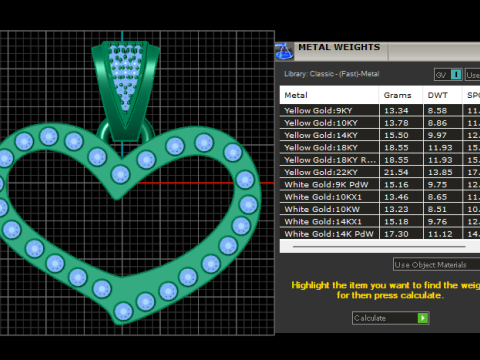Click the green arrow on Calculate
Image resolution: width=480 pixels, height=360 pixels.
click(x=423, y=318)
